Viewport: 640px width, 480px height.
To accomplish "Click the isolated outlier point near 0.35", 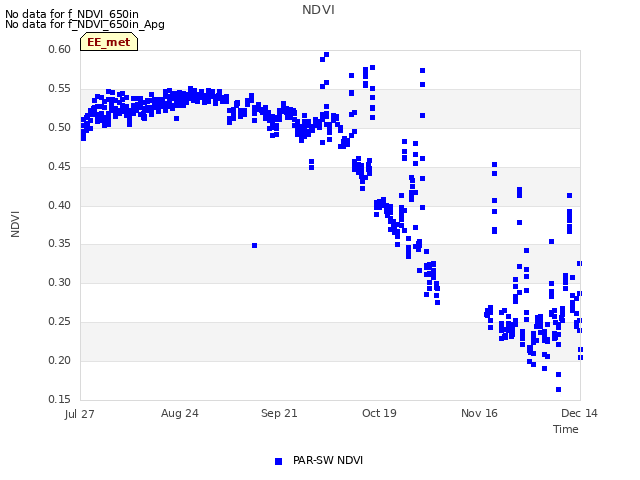I will tap(254, 245).
